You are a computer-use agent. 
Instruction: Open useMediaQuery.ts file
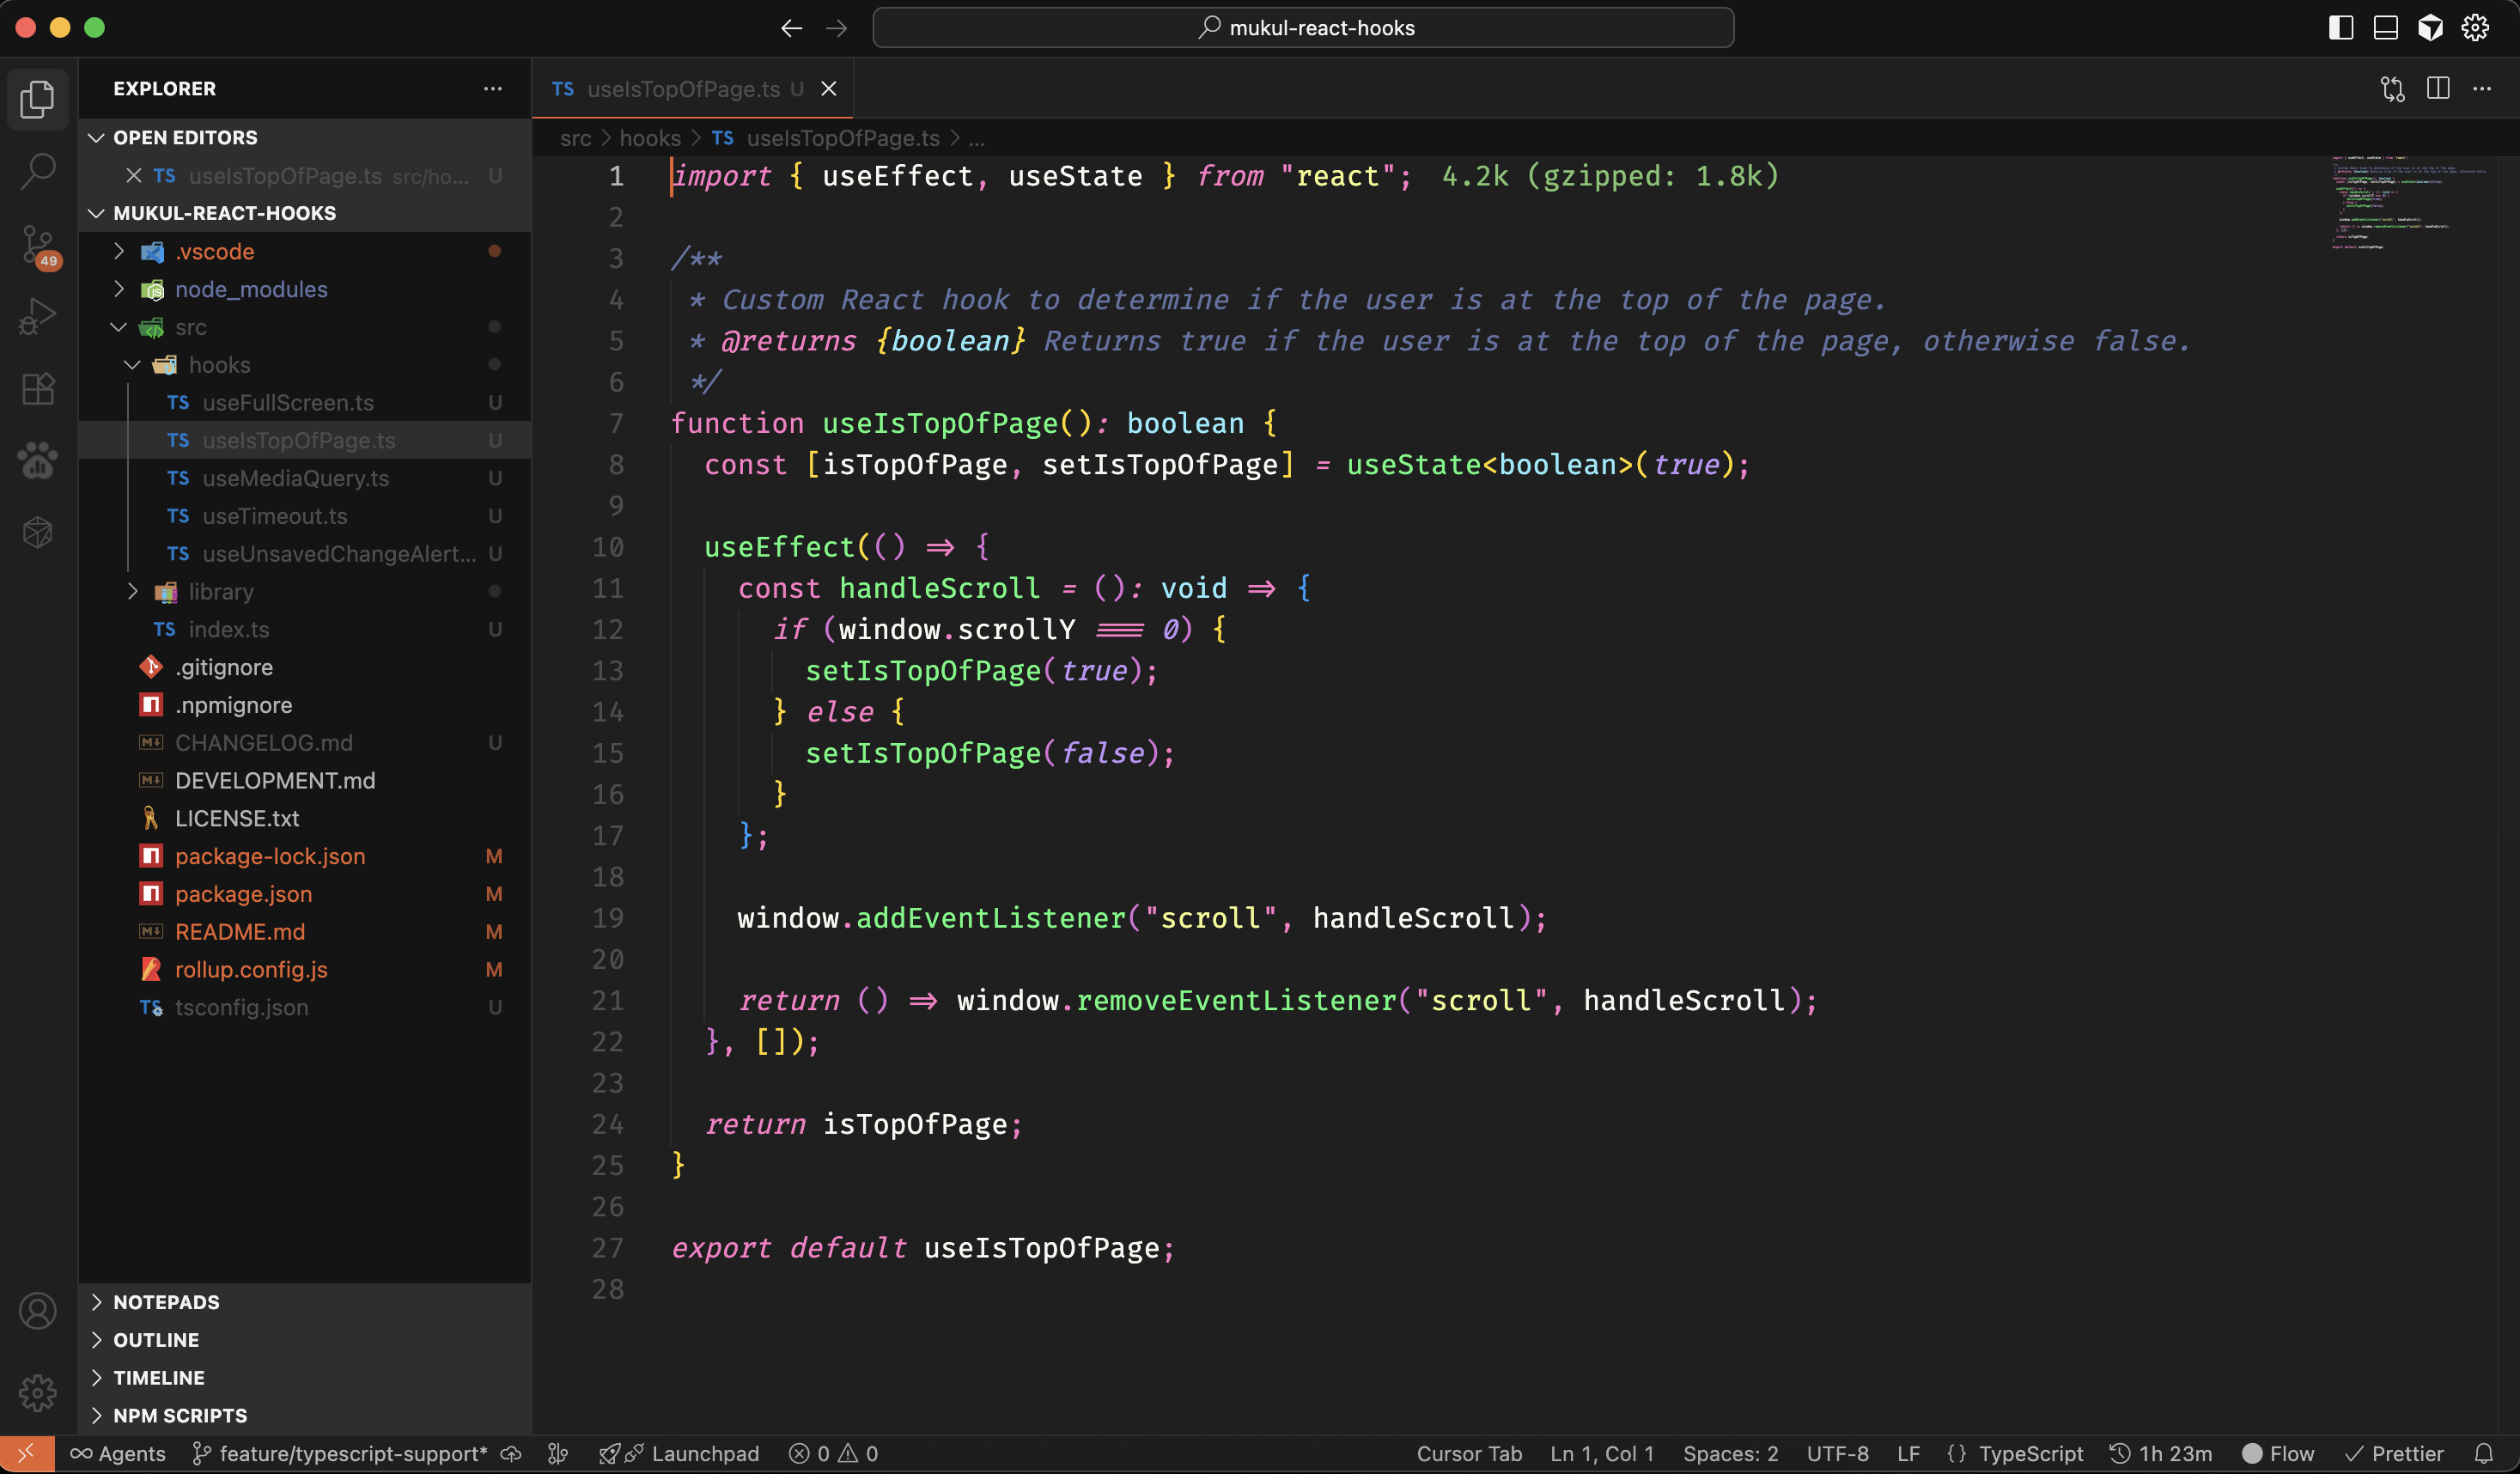305,479
